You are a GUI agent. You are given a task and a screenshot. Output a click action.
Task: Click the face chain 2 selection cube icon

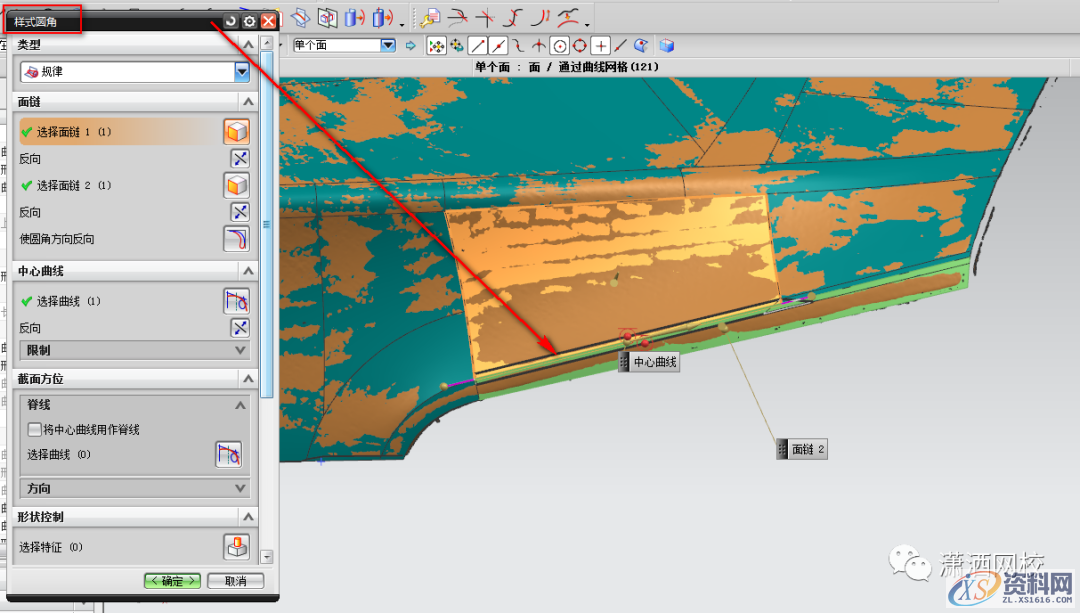tap(236, 185)
